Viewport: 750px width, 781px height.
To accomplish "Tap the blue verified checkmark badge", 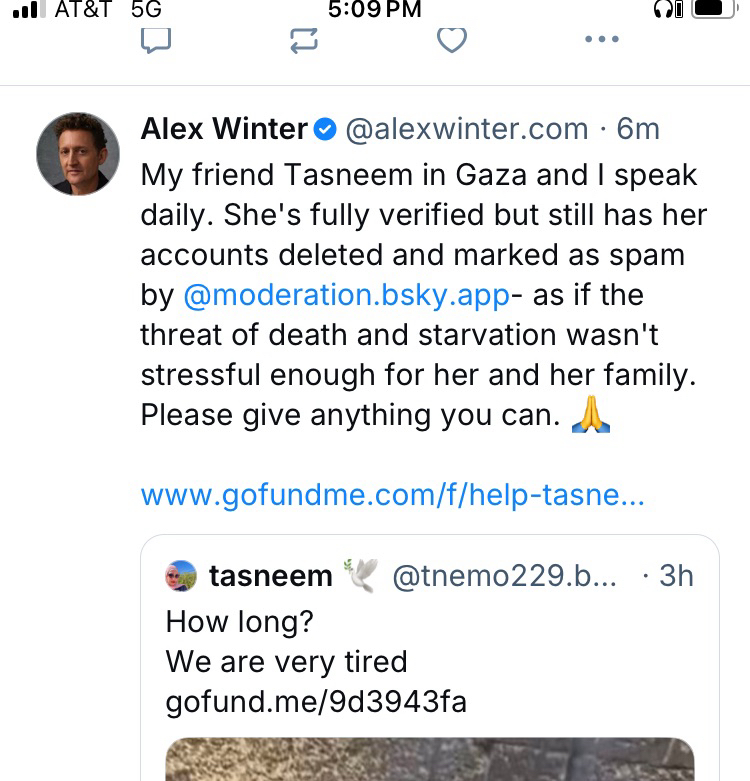I will (x=325, y=129).
